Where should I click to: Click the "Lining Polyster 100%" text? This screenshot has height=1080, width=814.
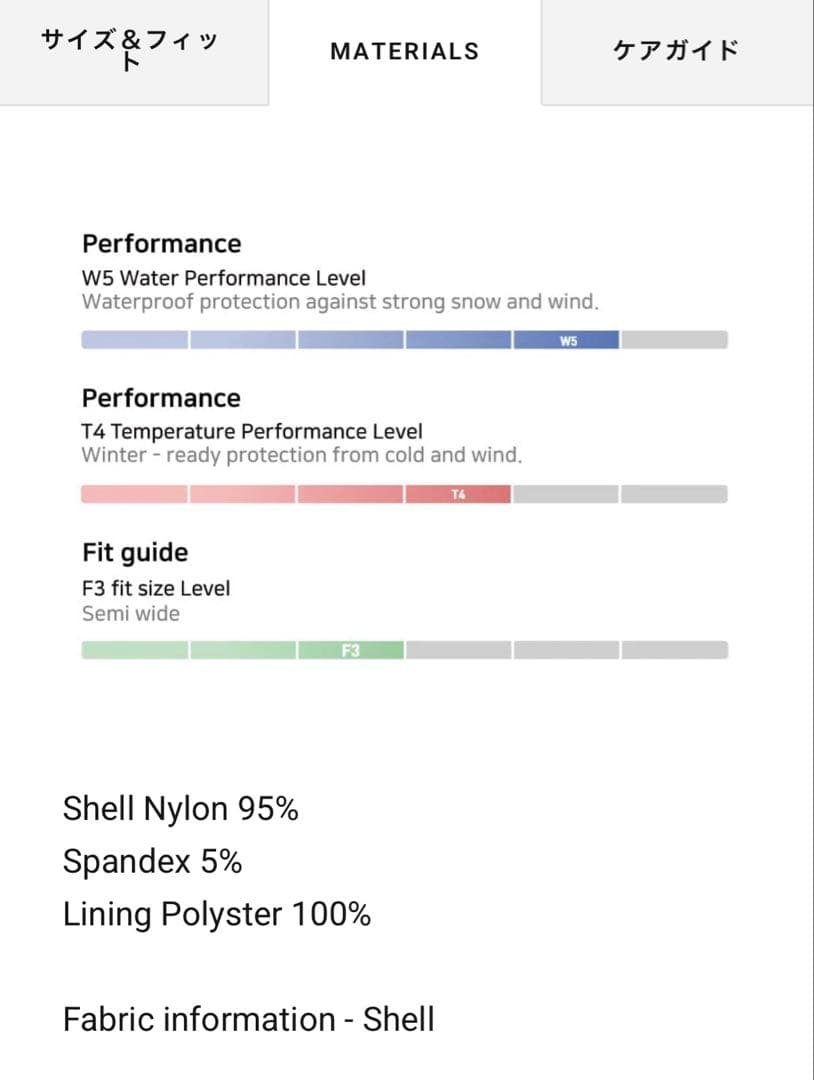(217, 914)
